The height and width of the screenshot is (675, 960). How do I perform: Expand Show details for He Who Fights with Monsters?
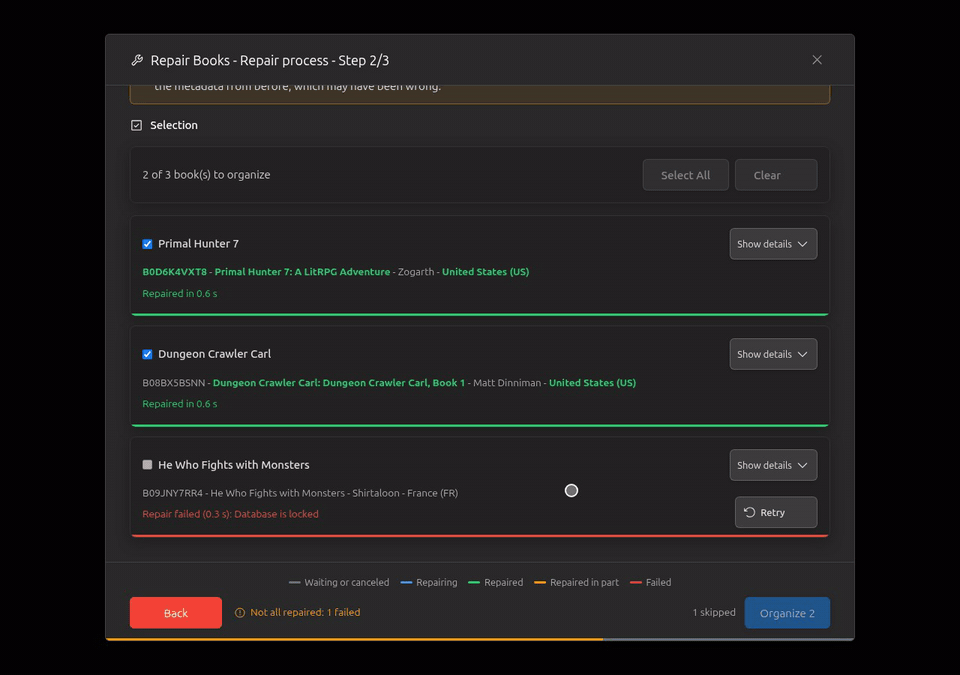click(773, 465)
